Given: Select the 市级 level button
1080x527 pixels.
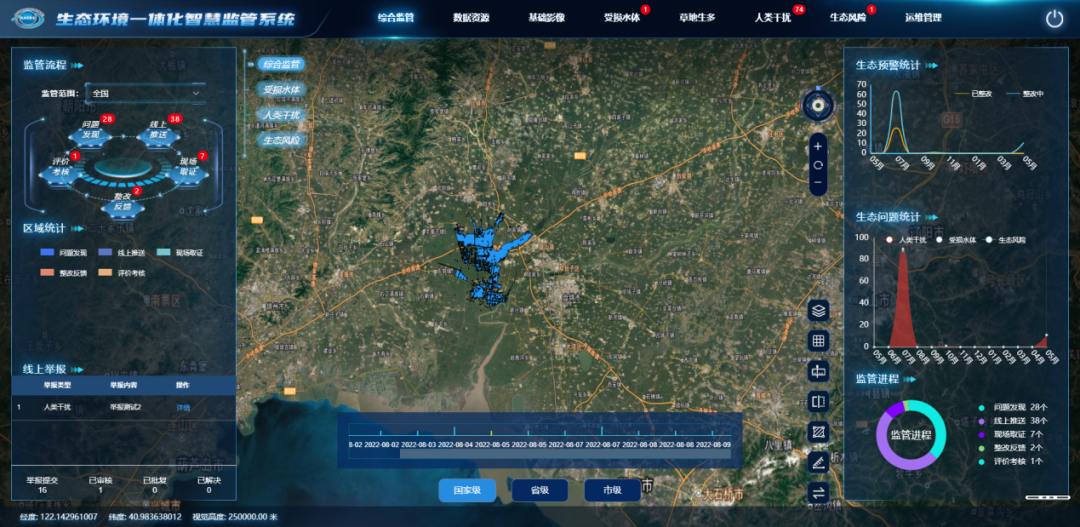Looking at the screenshot, I should pyautogui.click(x=612, y=490).
